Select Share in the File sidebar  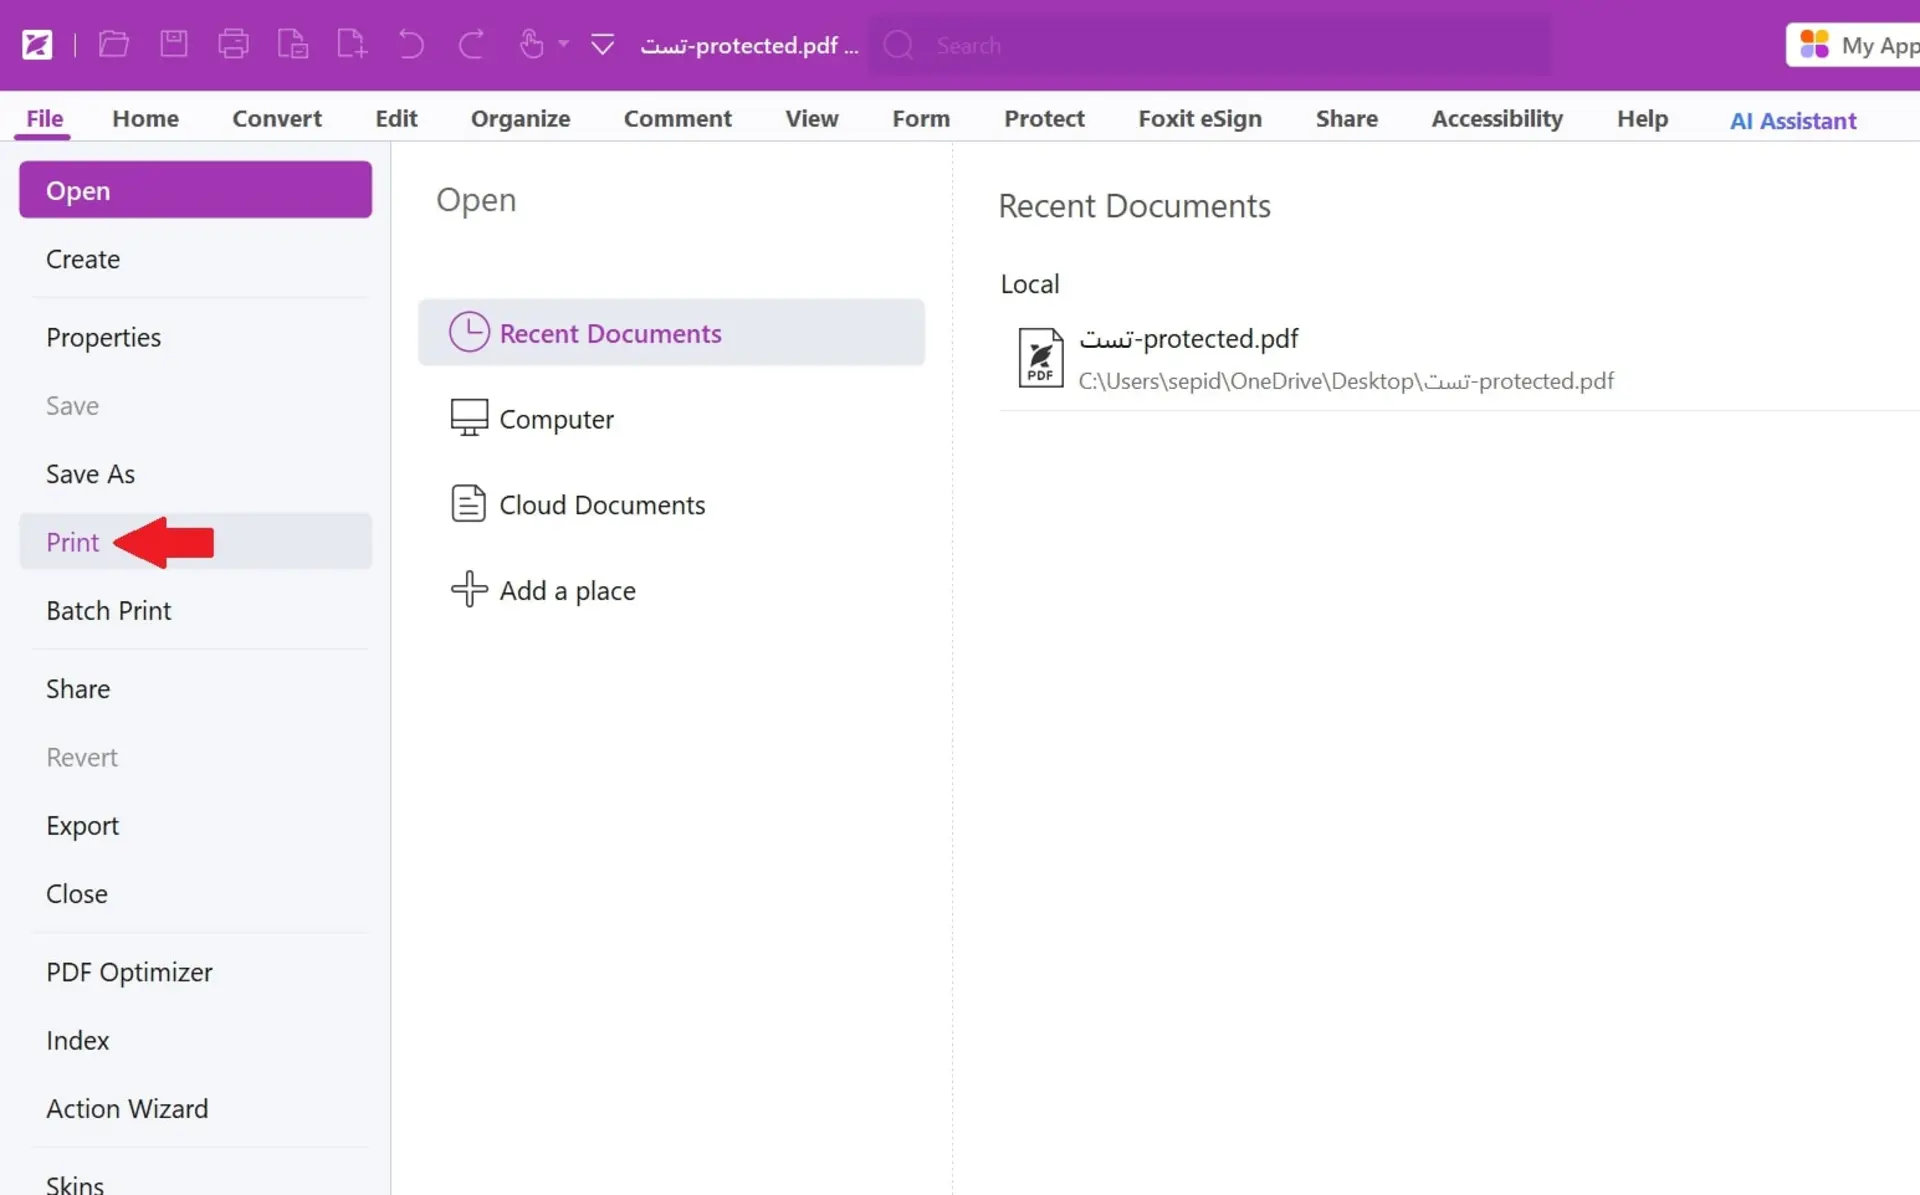coord(195,689)
